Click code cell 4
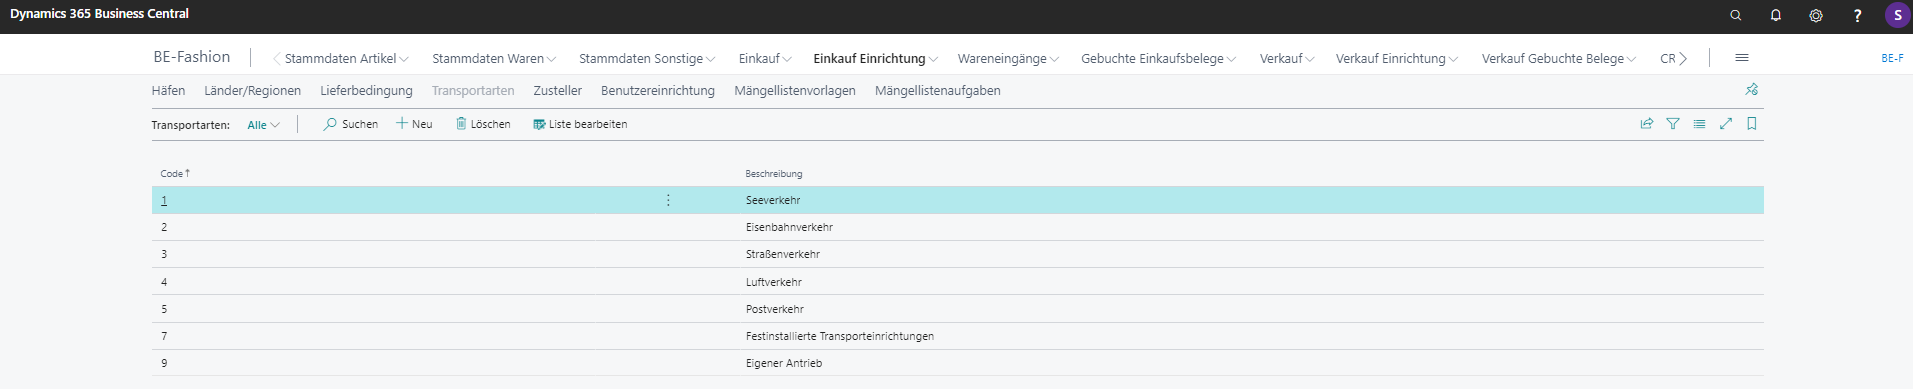Image resolution: width=1913 pixels, height=389 pixels. [x=164, y=282]
